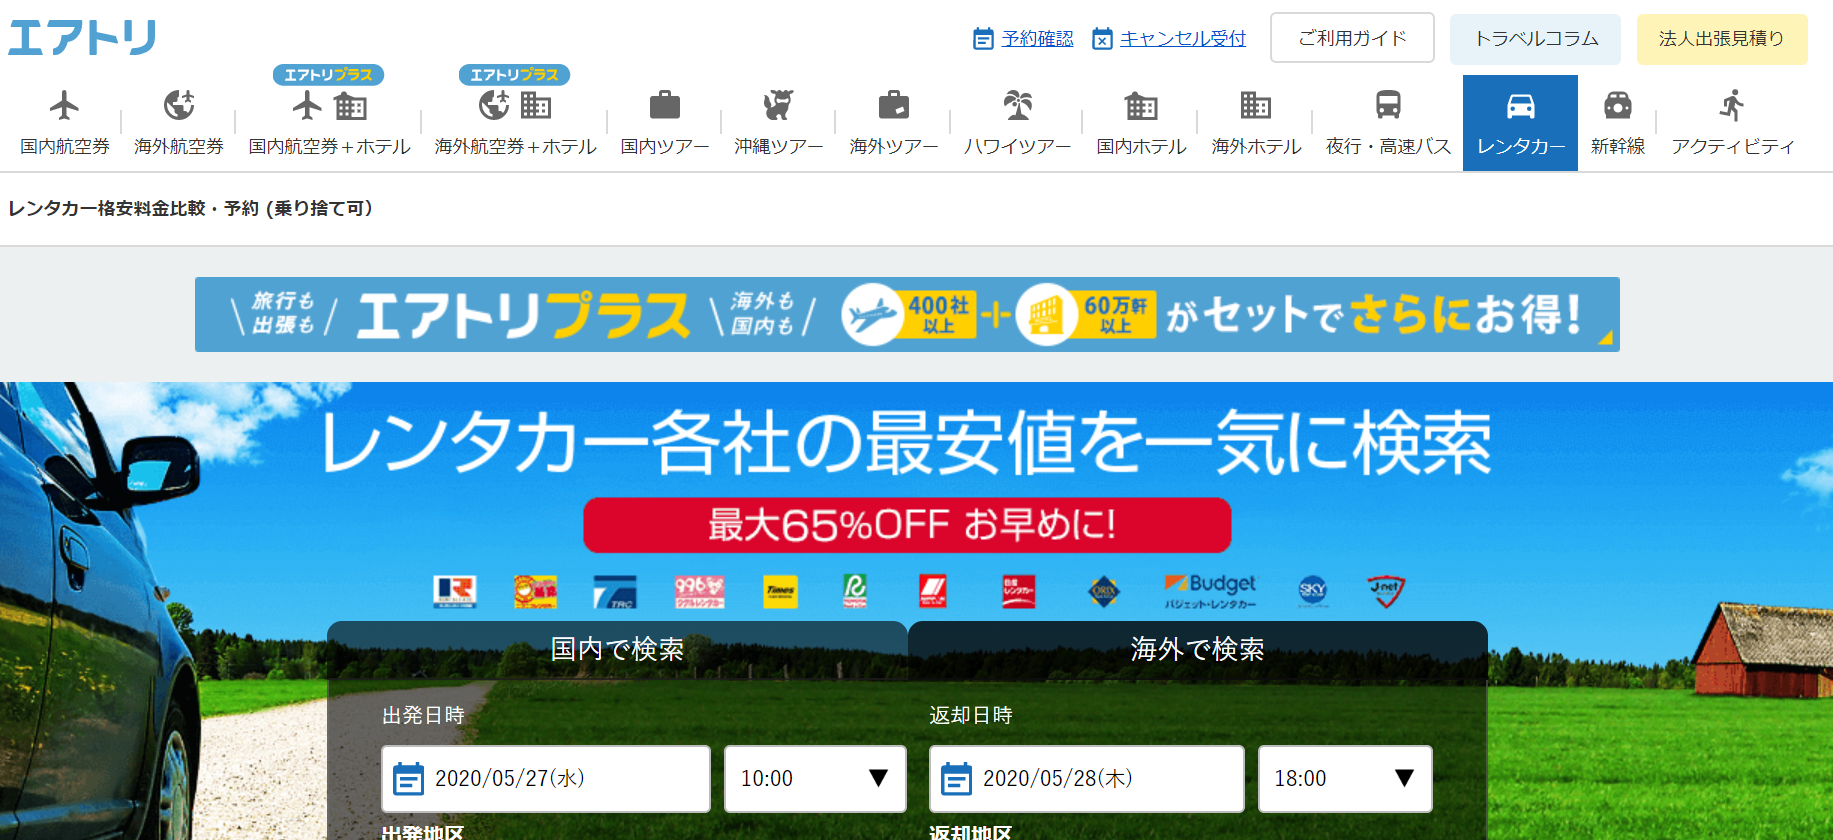Open 海外ホテル building icon
This screenshot has width=1833, height=840.
tap(1256, 105)
